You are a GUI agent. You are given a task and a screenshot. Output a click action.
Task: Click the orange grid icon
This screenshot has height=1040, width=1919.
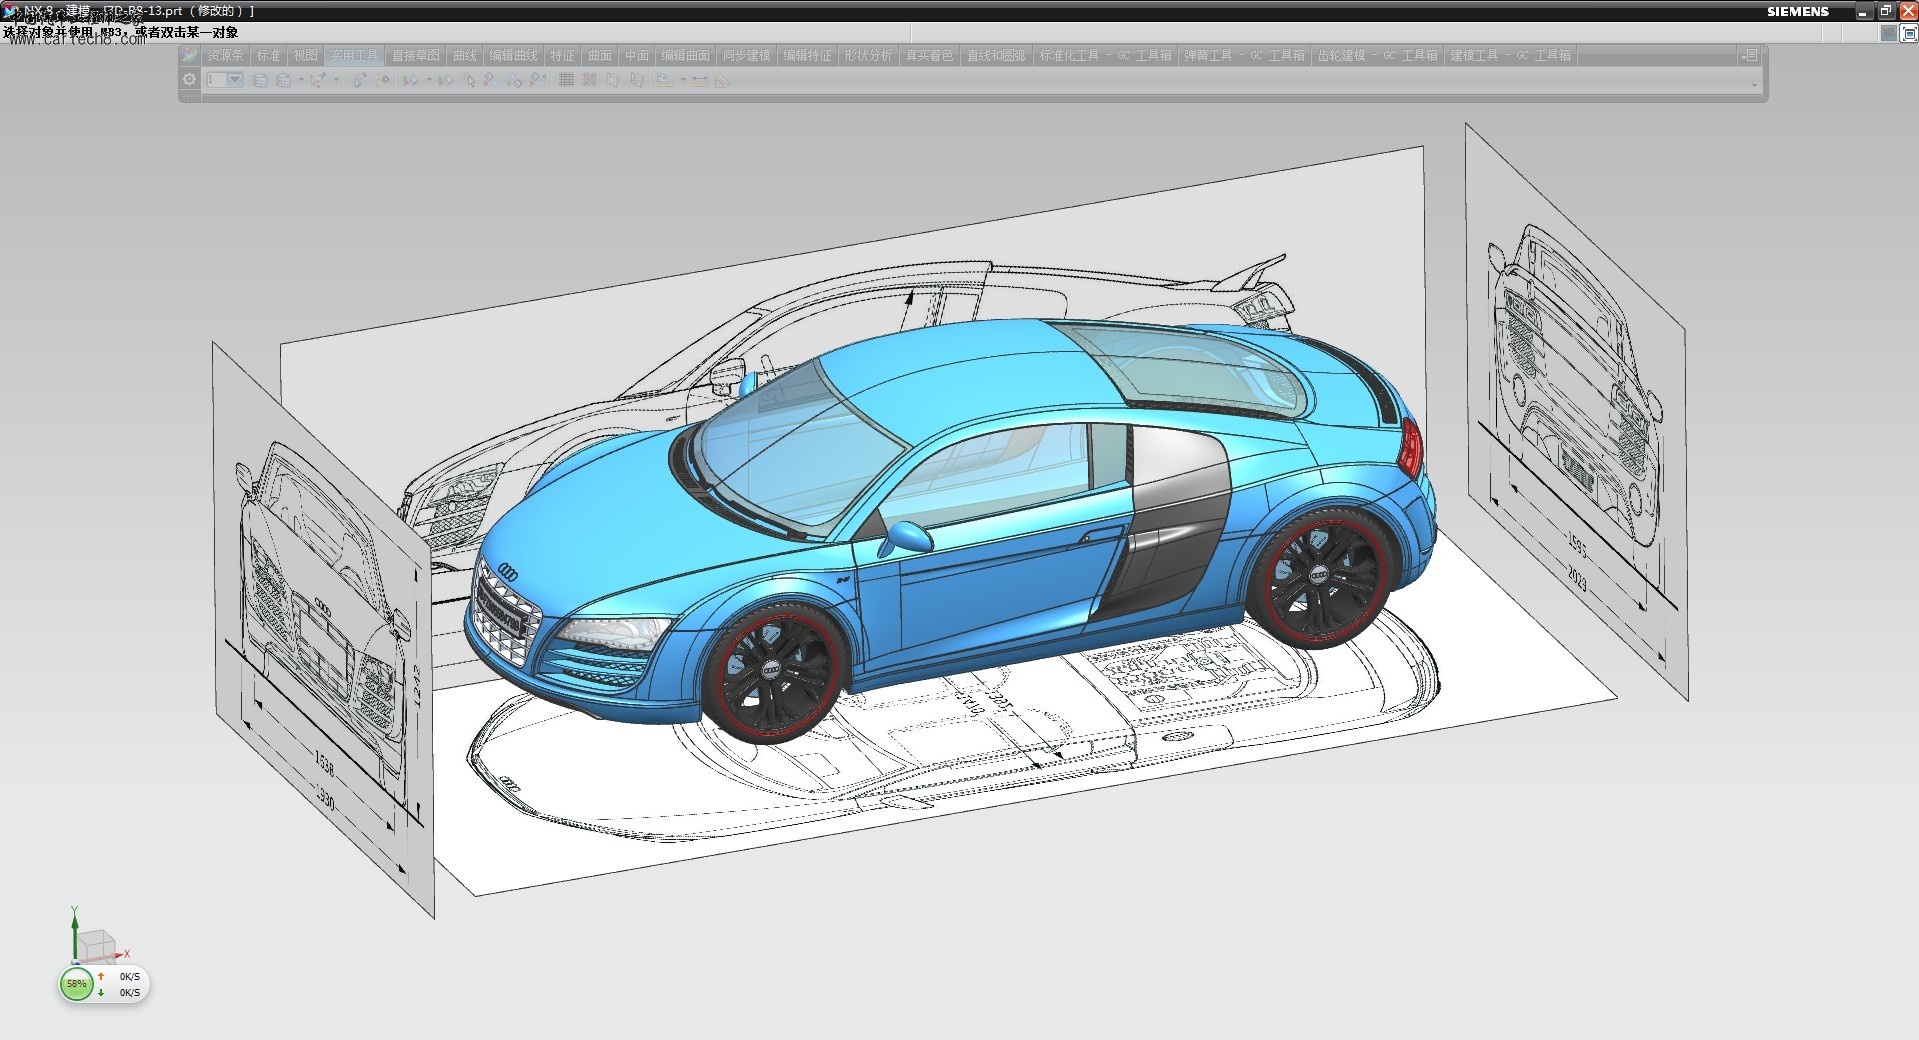[x=589, y=80]
